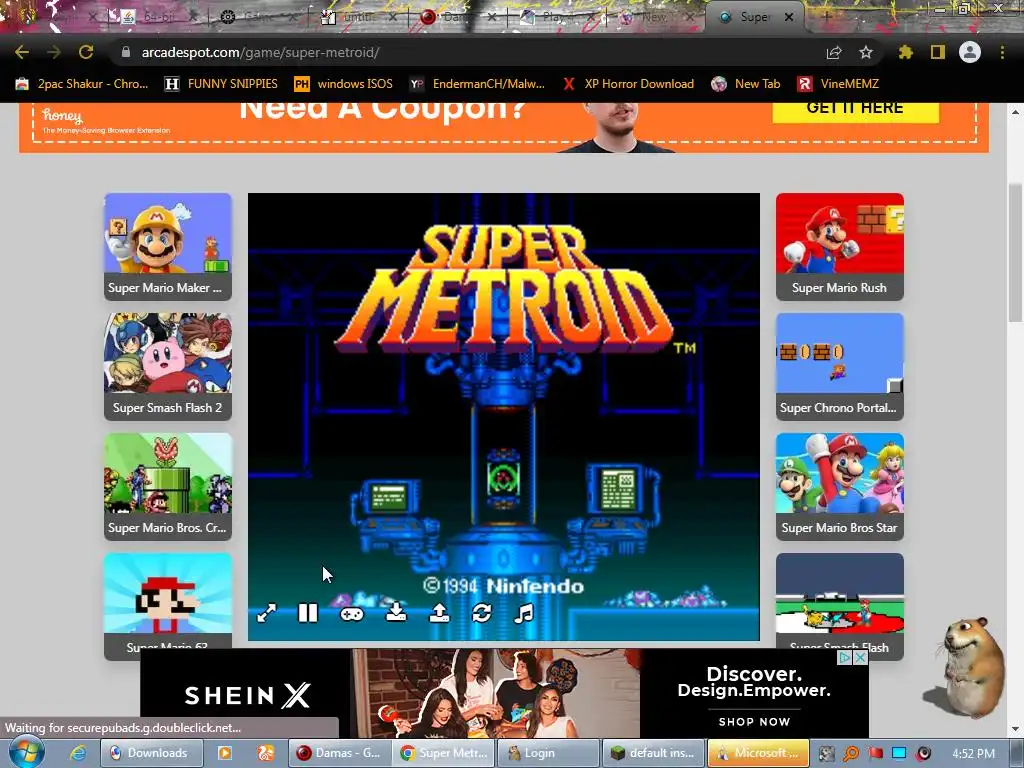The image size is (1024, 768).
Task: Open Super Chrono Portal game card
Action: point(840,367)
